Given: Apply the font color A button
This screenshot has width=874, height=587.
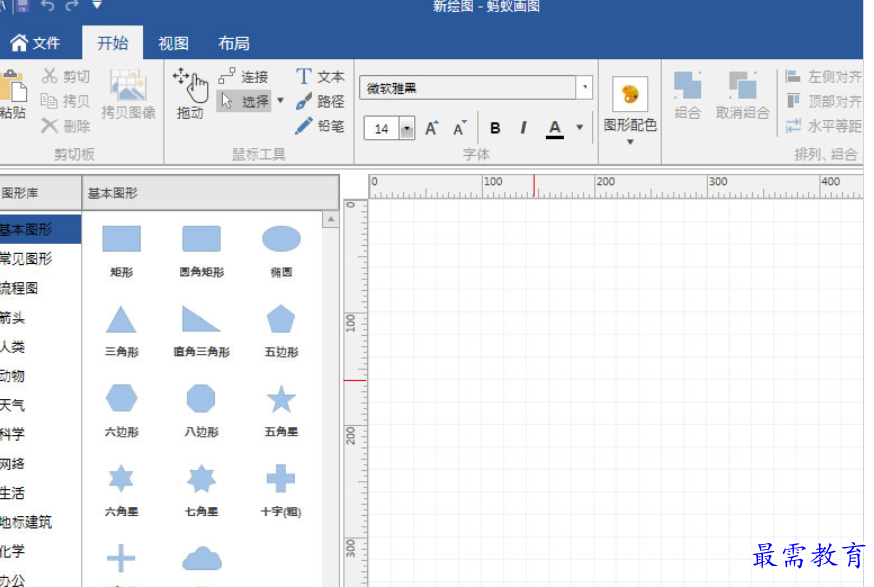Looking at the screenshot, I should click(x=555, y=129).
